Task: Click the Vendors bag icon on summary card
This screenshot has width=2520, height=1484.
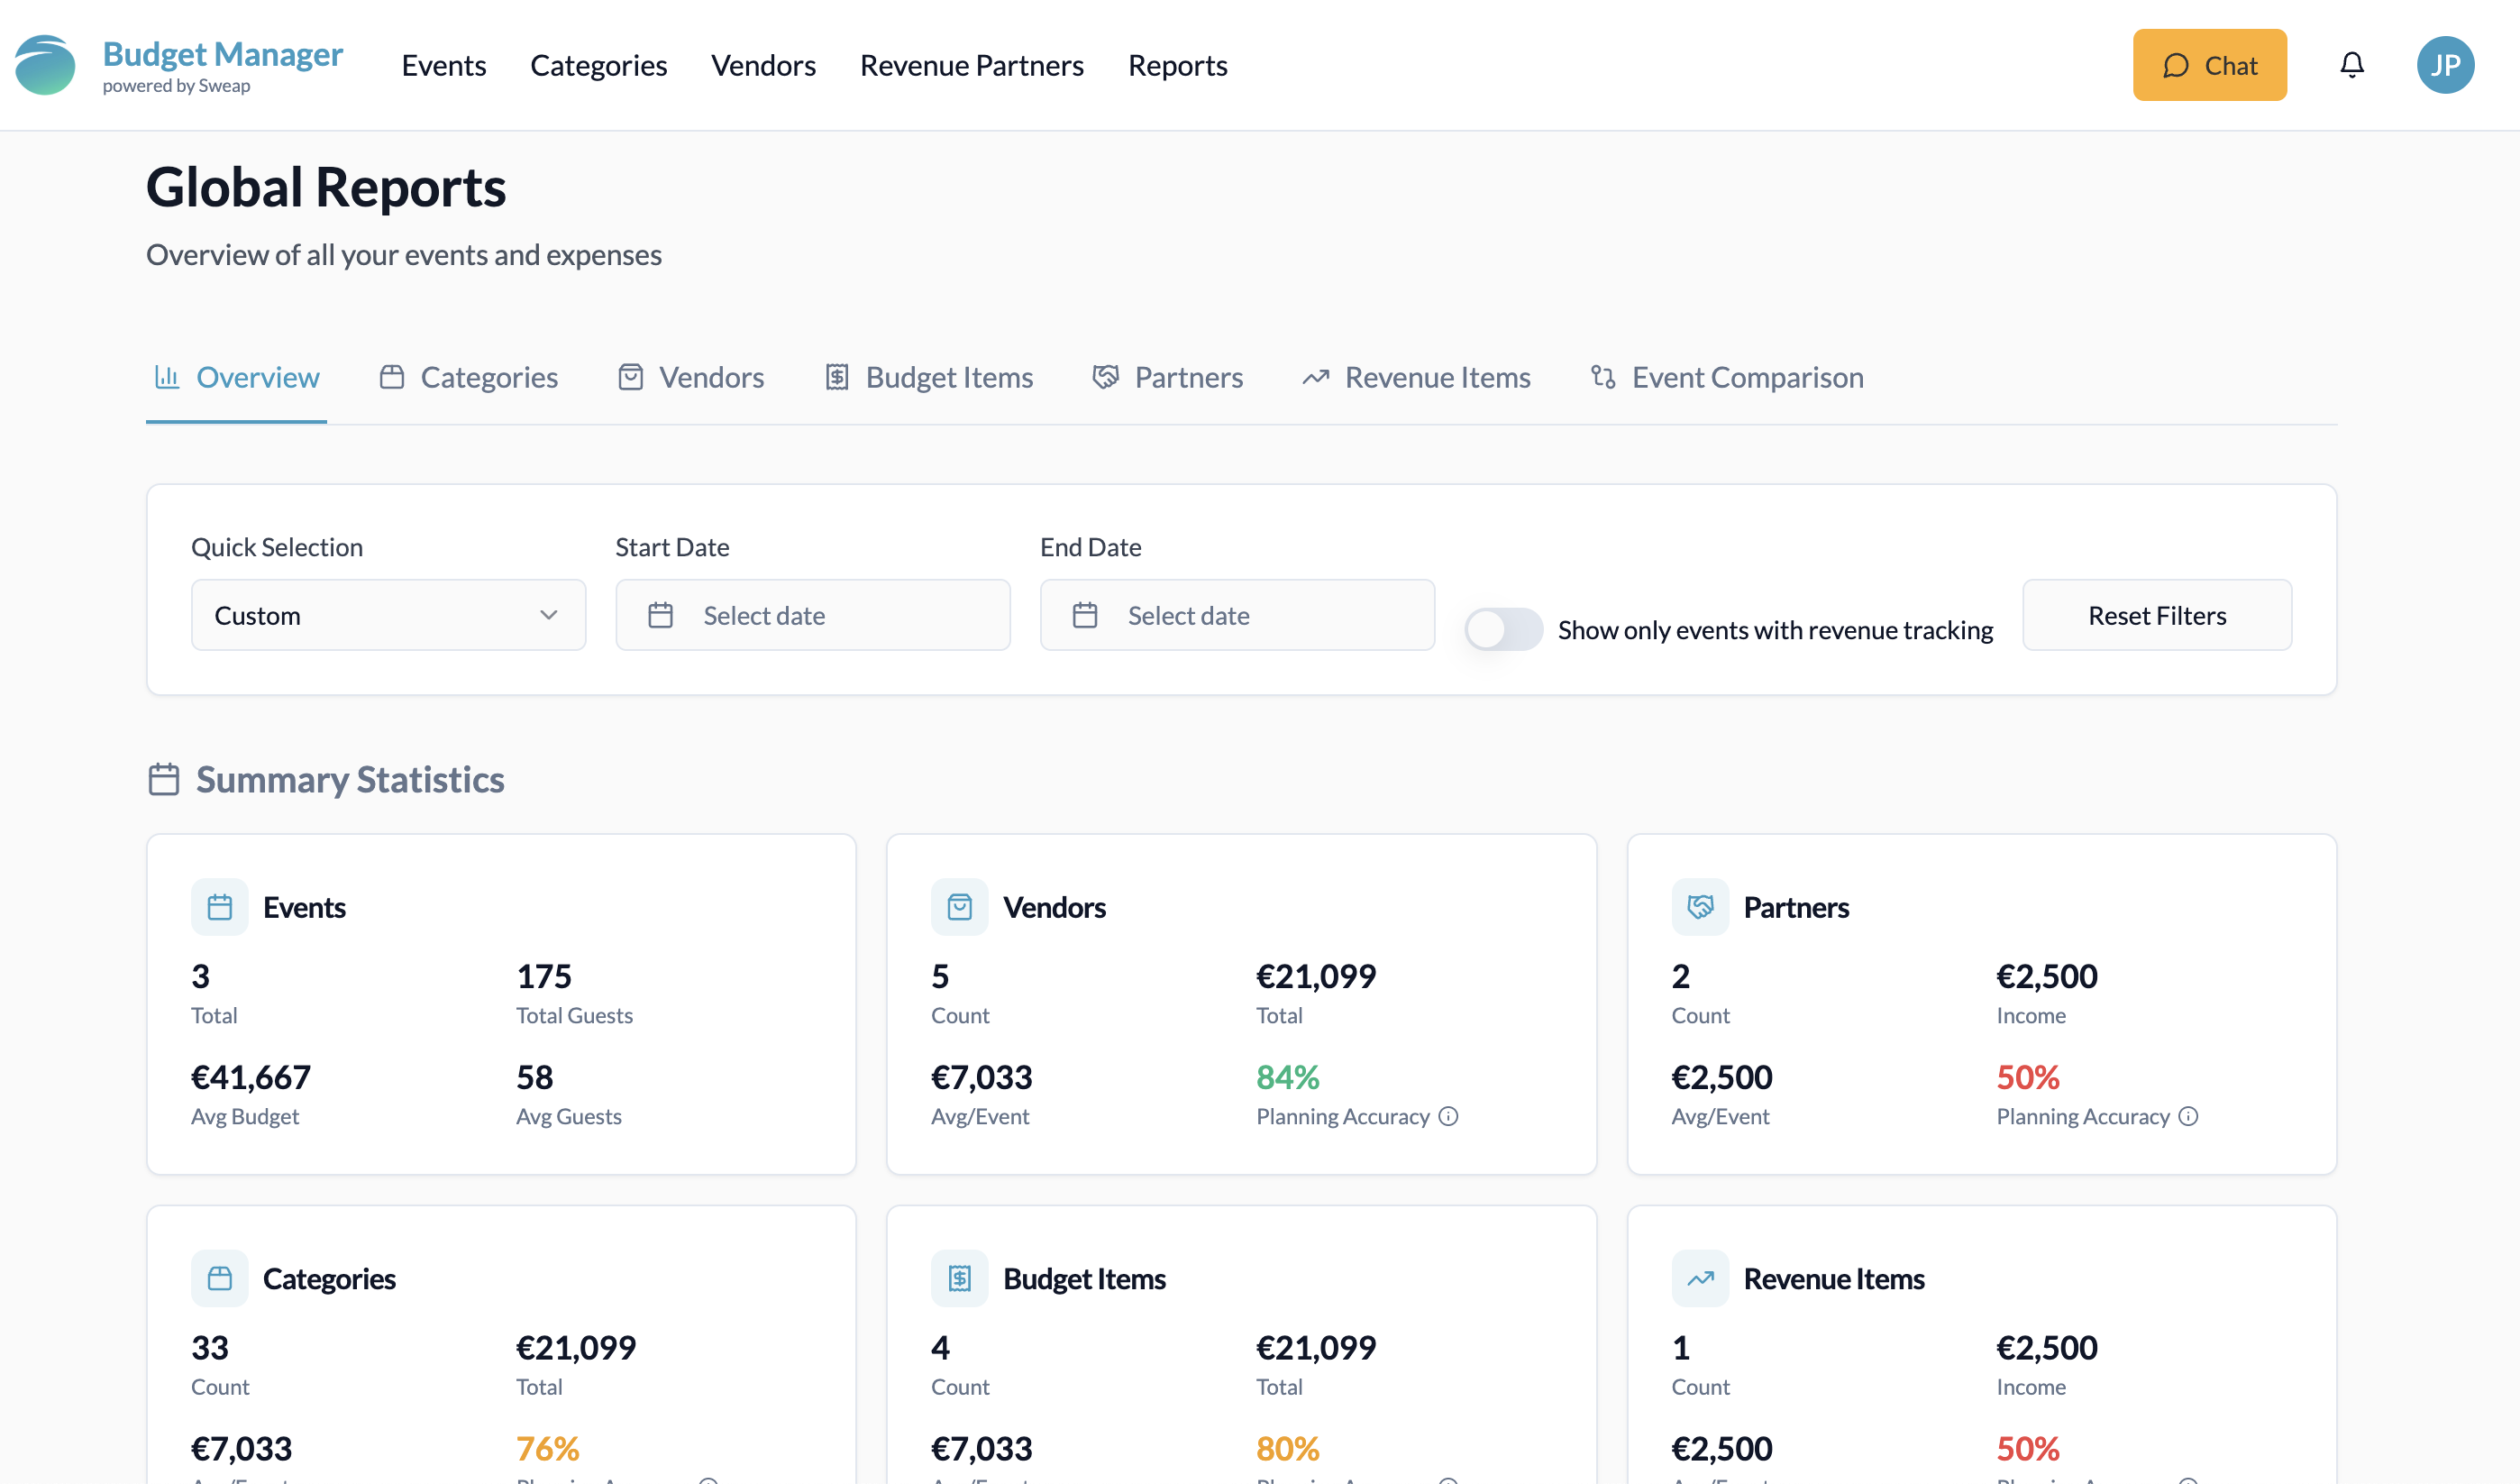Action: tap(960, 907)
